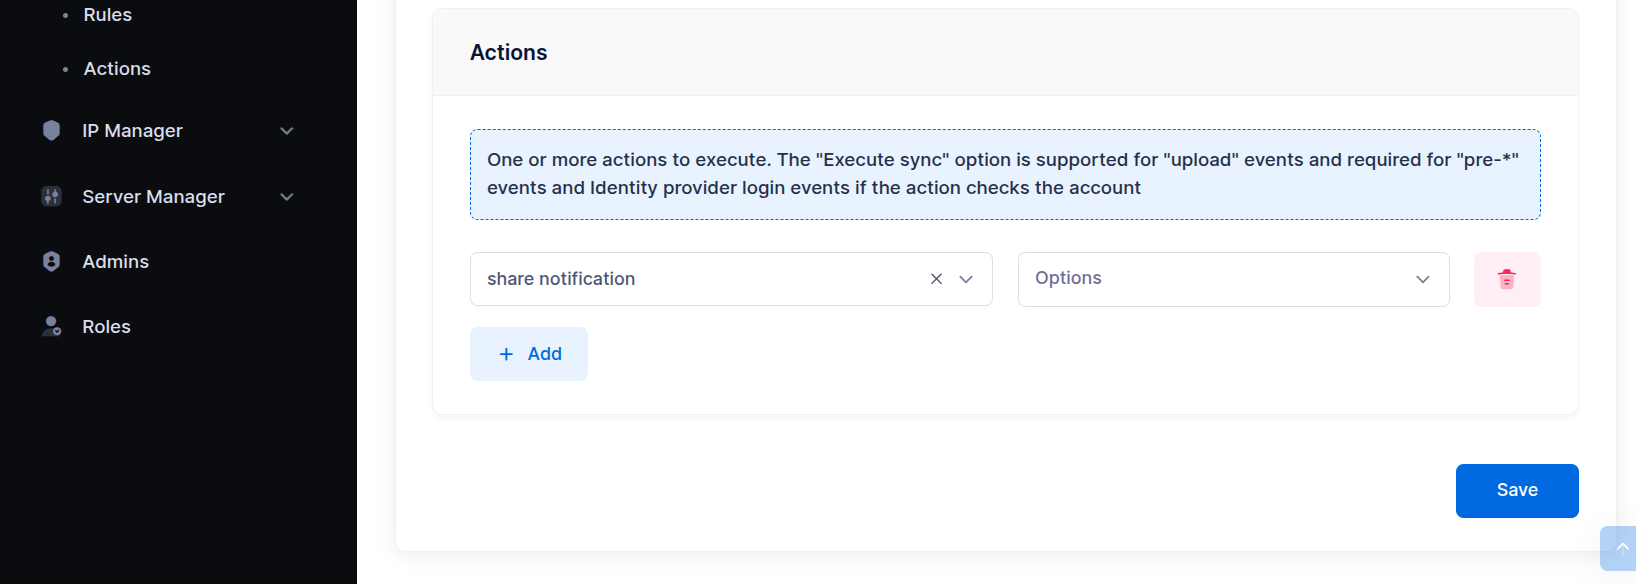This screenshot has width=1636, height=584.
Task: Delete the share notification action row
Action: 1506,279
